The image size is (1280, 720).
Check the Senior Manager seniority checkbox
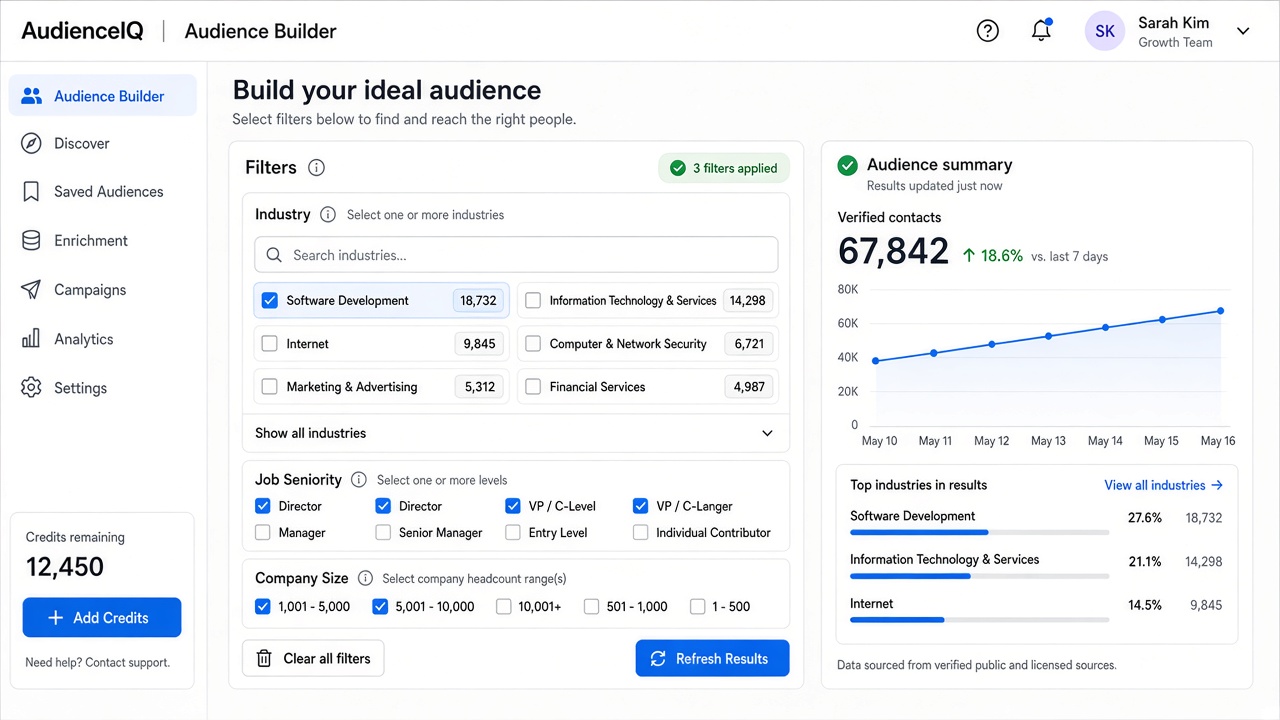(x=383, y=533)
